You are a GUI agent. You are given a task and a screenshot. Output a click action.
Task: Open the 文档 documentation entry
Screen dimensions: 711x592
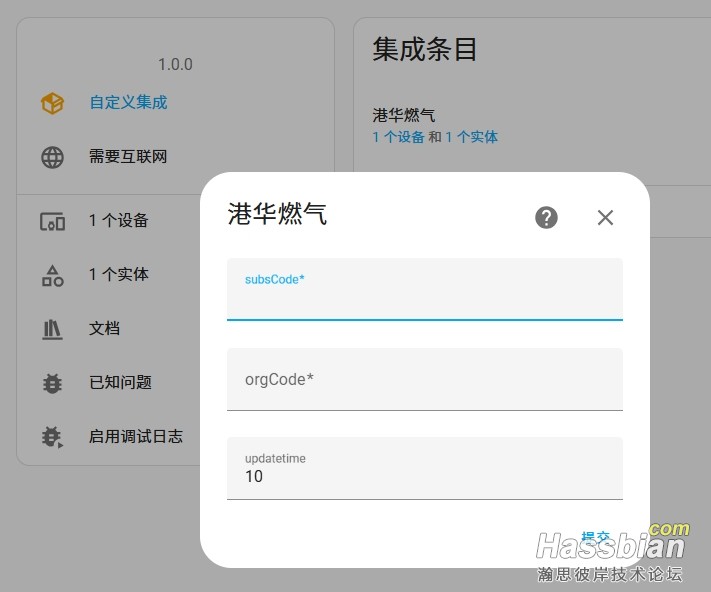(x=104, y=328)
